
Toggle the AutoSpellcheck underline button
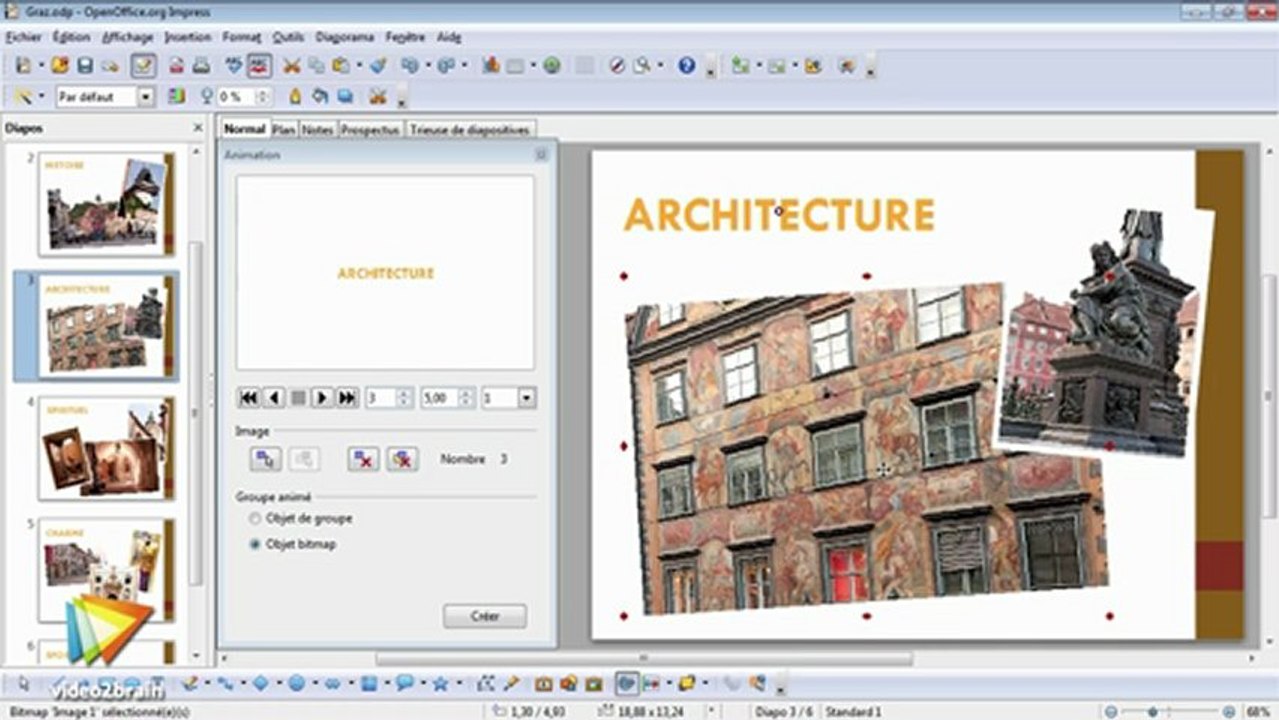[259, 66]
